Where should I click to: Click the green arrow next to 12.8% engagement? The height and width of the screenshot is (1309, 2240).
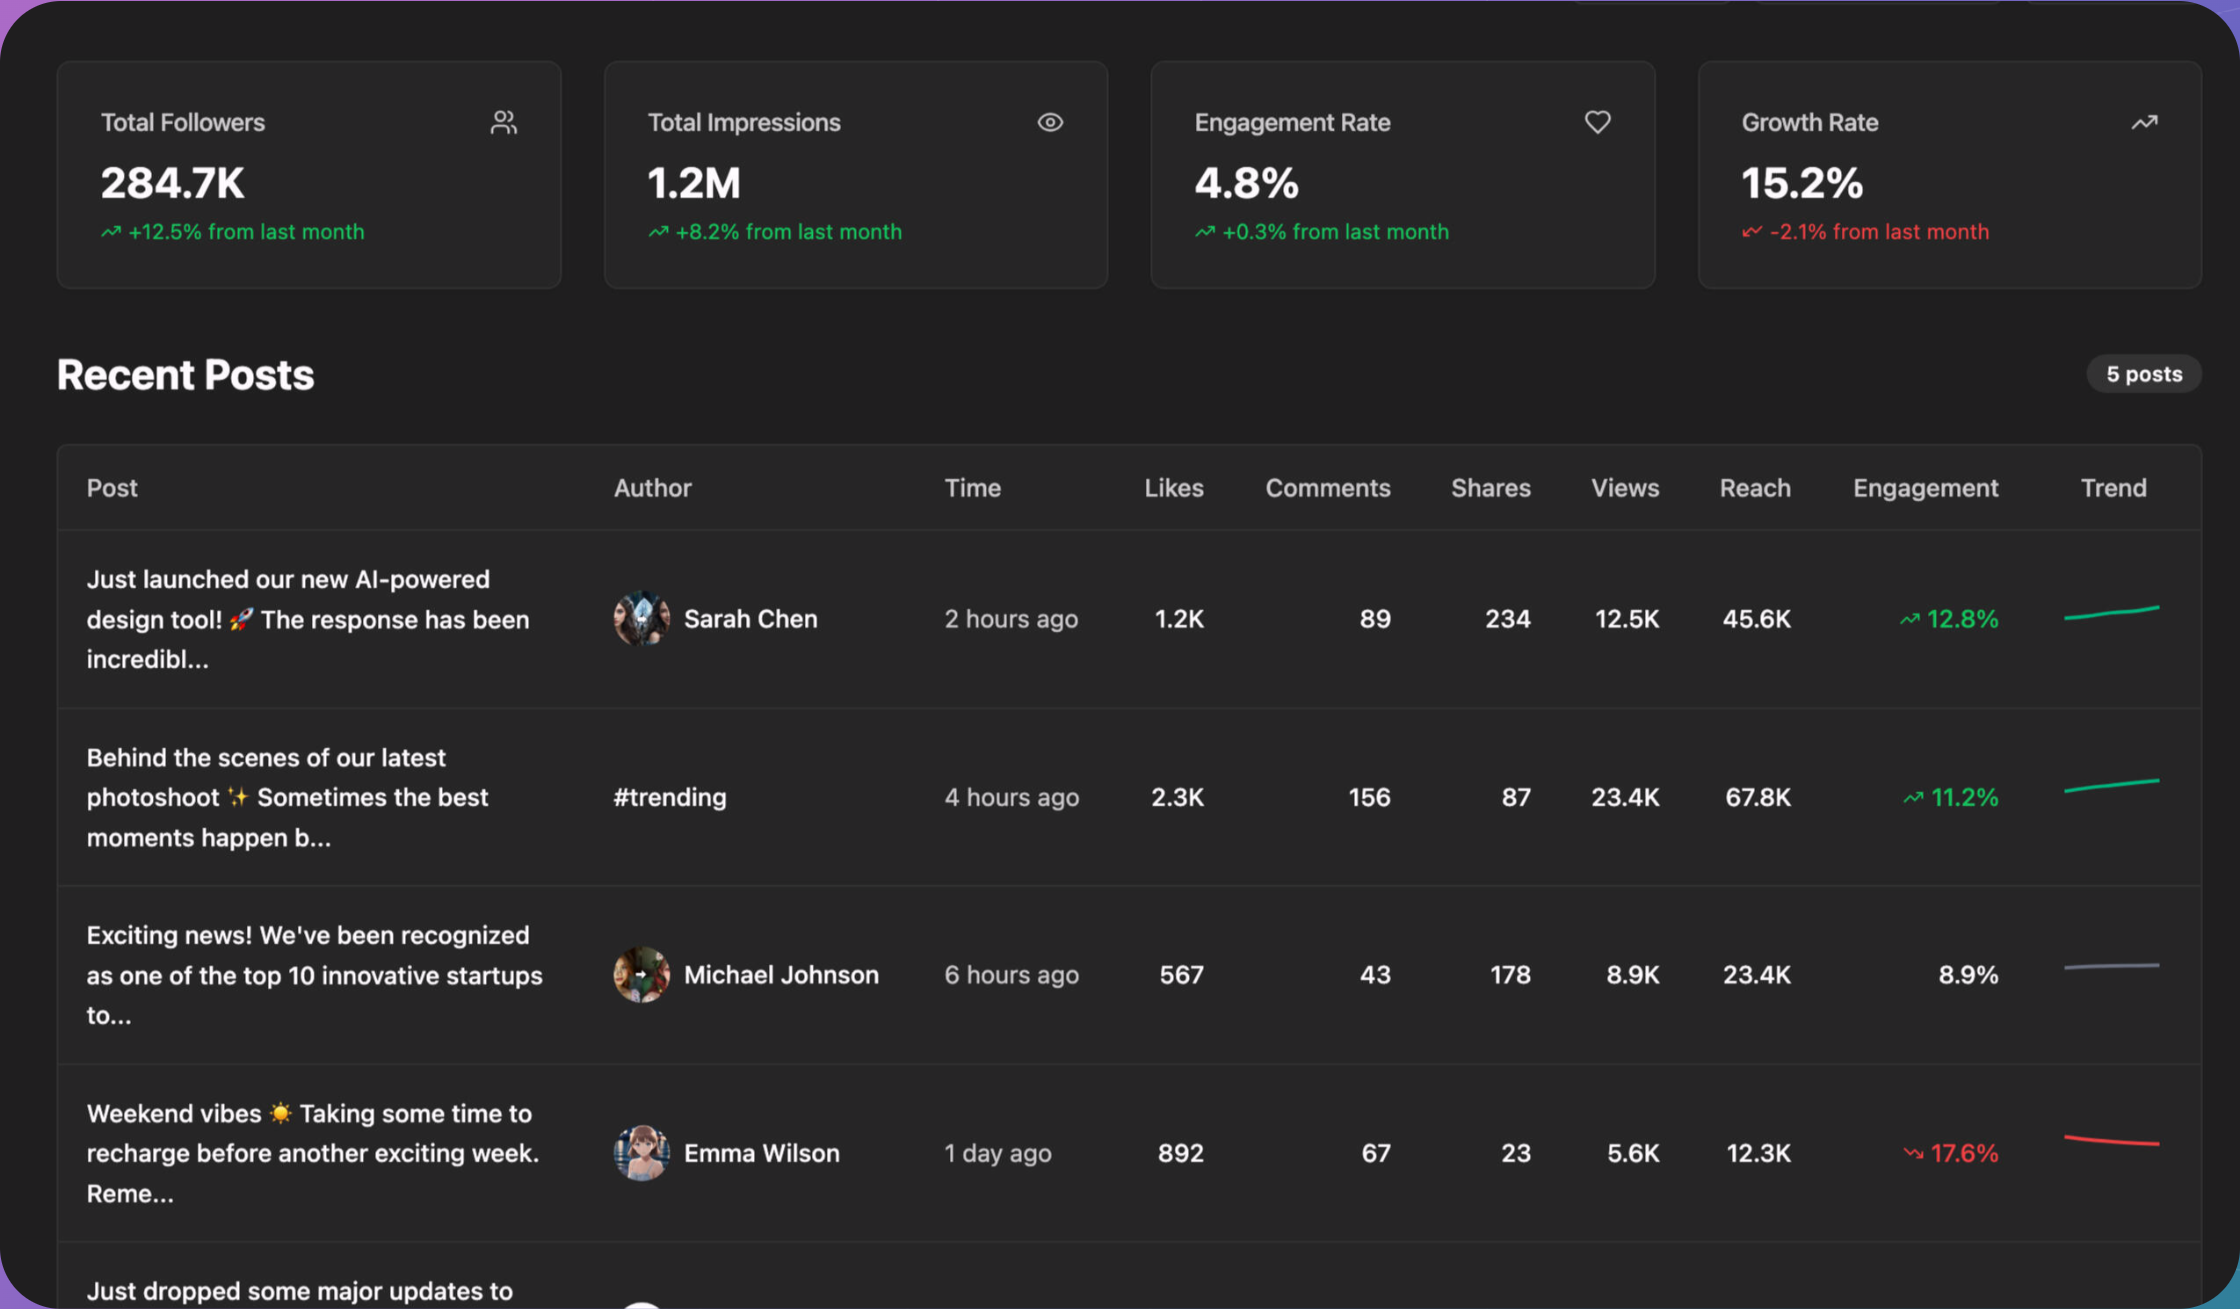click(1910, 620)
